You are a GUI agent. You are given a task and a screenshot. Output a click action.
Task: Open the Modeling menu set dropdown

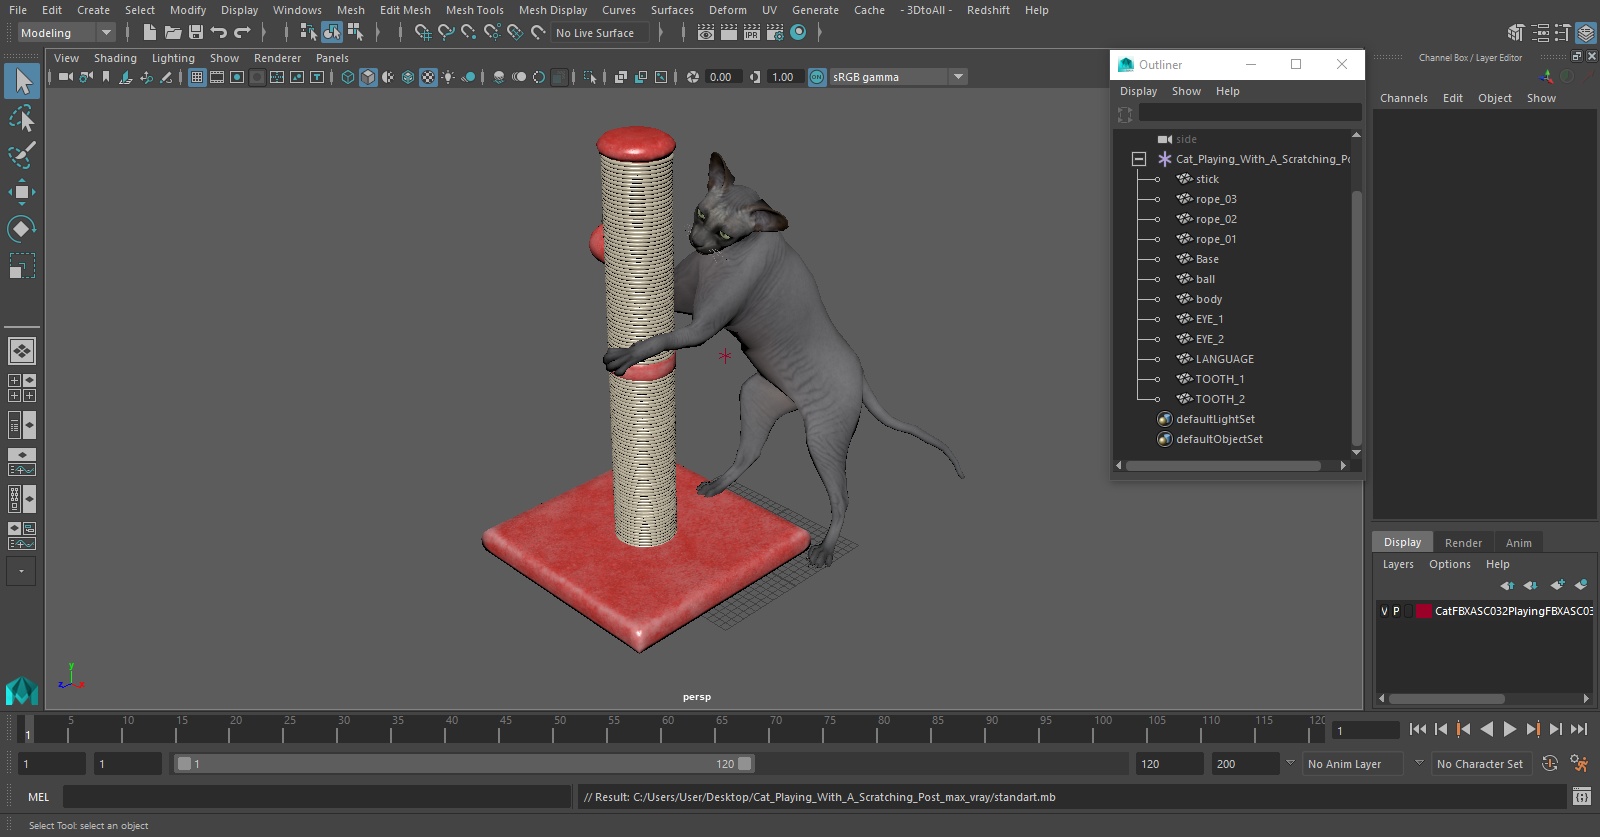(x=66, y=33)
